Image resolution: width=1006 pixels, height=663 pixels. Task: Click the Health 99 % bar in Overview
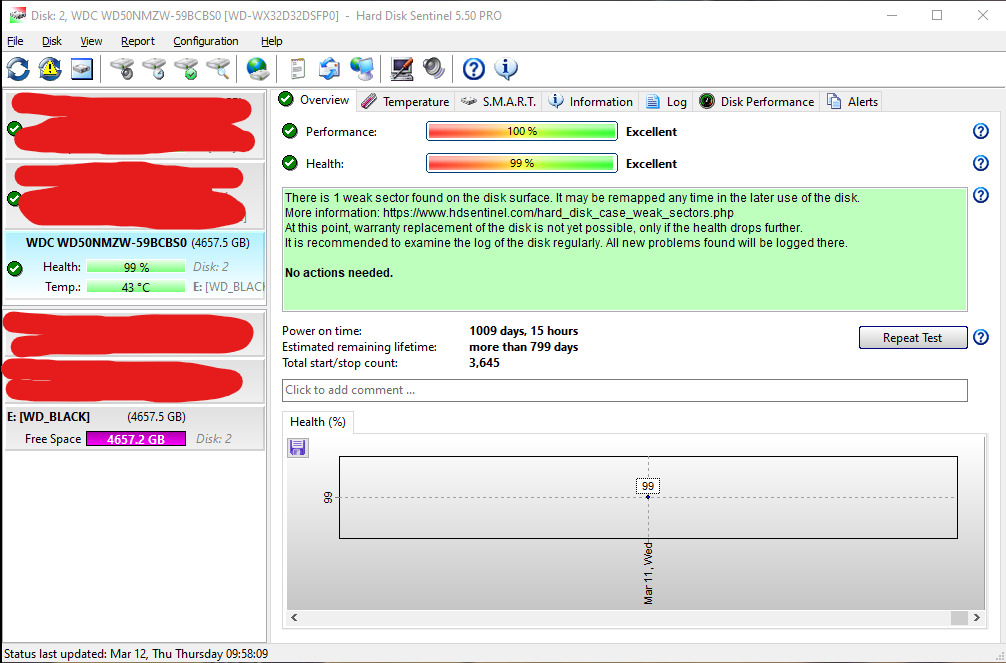tap(522, 163)
